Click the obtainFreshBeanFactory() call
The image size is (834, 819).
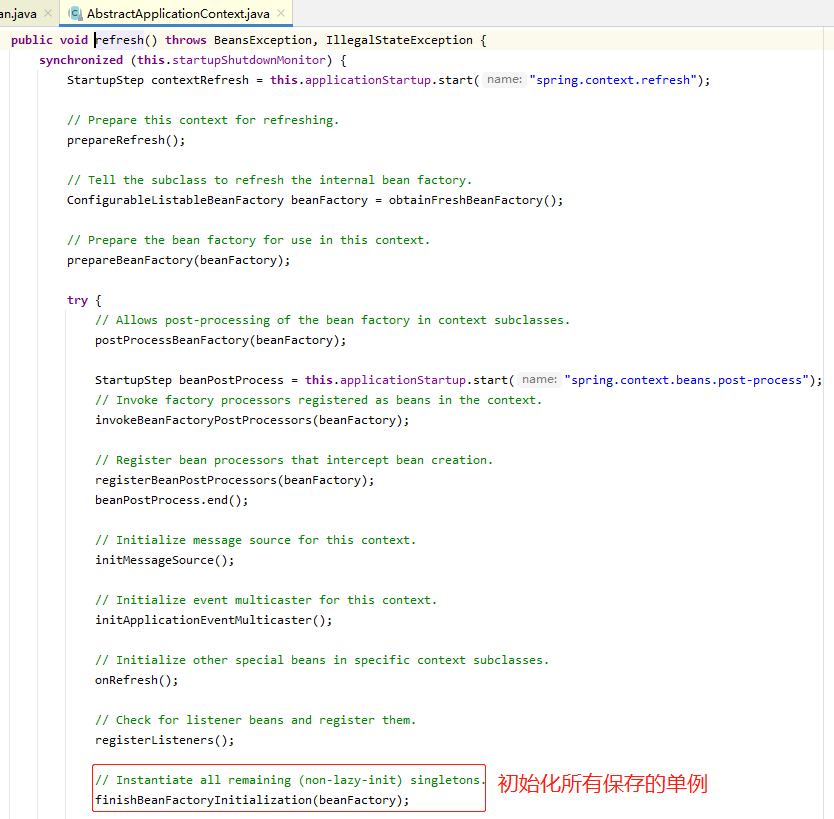pyautogui.click(x=476, y=200)
